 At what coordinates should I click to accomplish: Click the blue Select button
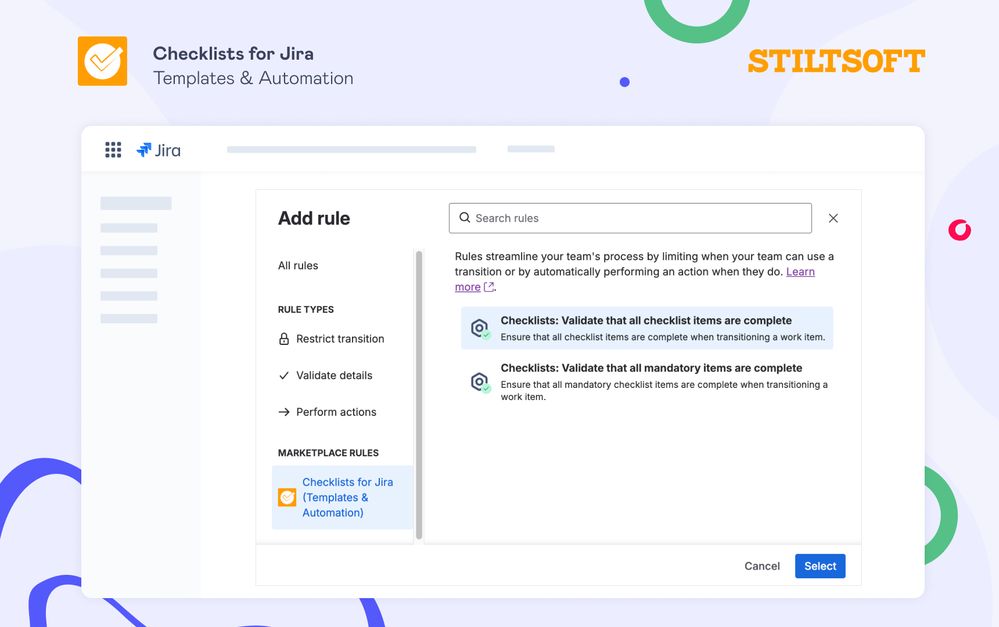(x=820, y=566)
